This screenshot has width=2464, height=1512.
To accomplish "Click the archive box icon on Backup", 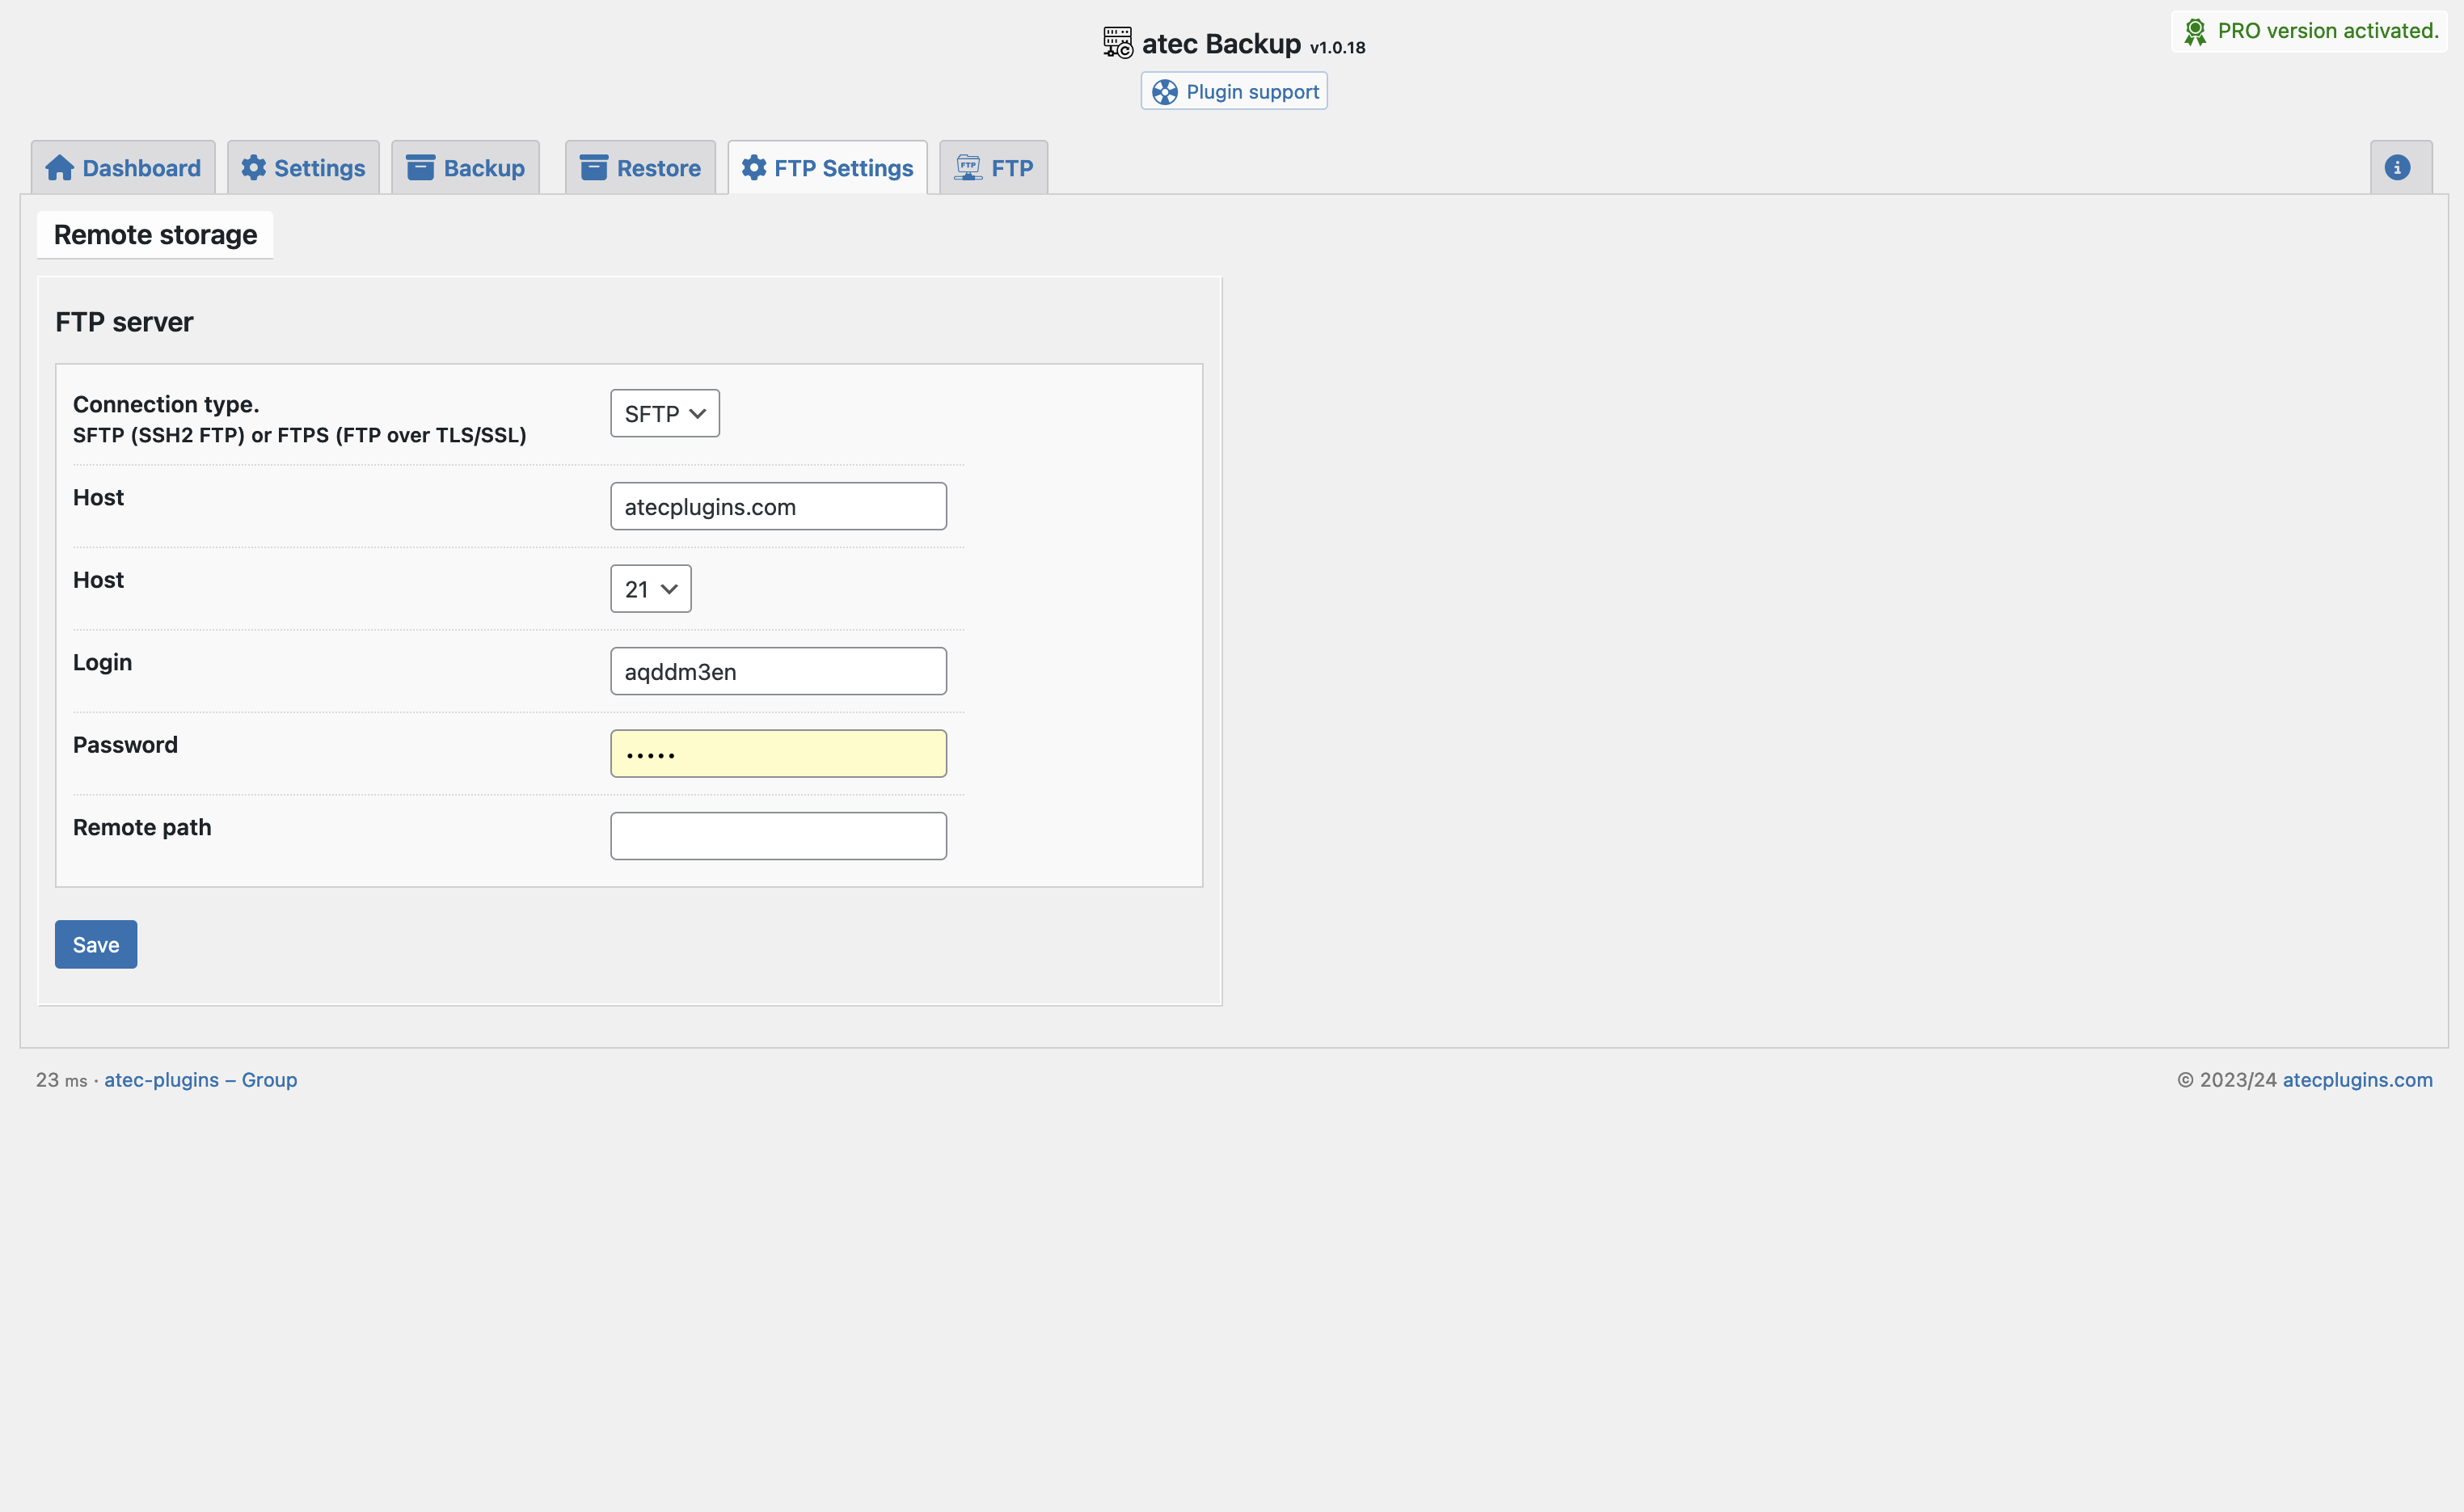I will click(420, 168).
